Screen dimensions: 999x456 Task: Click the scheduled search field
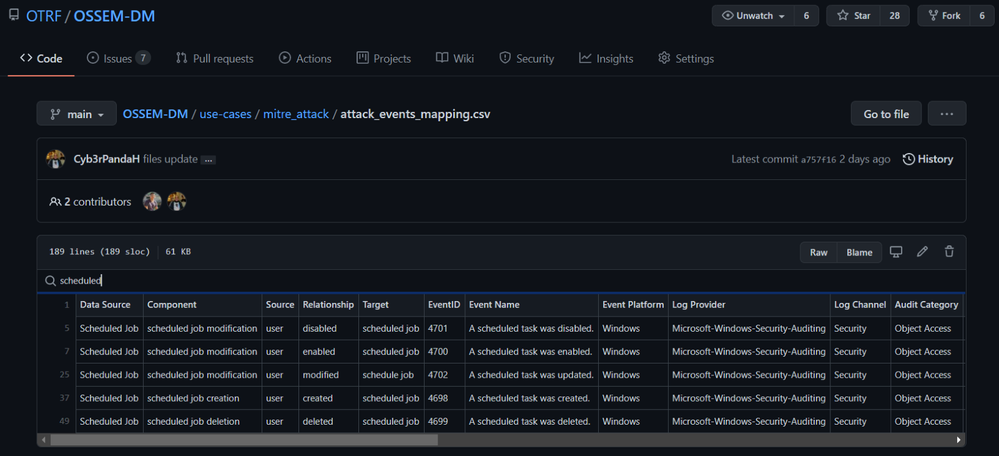coord(501,281)
